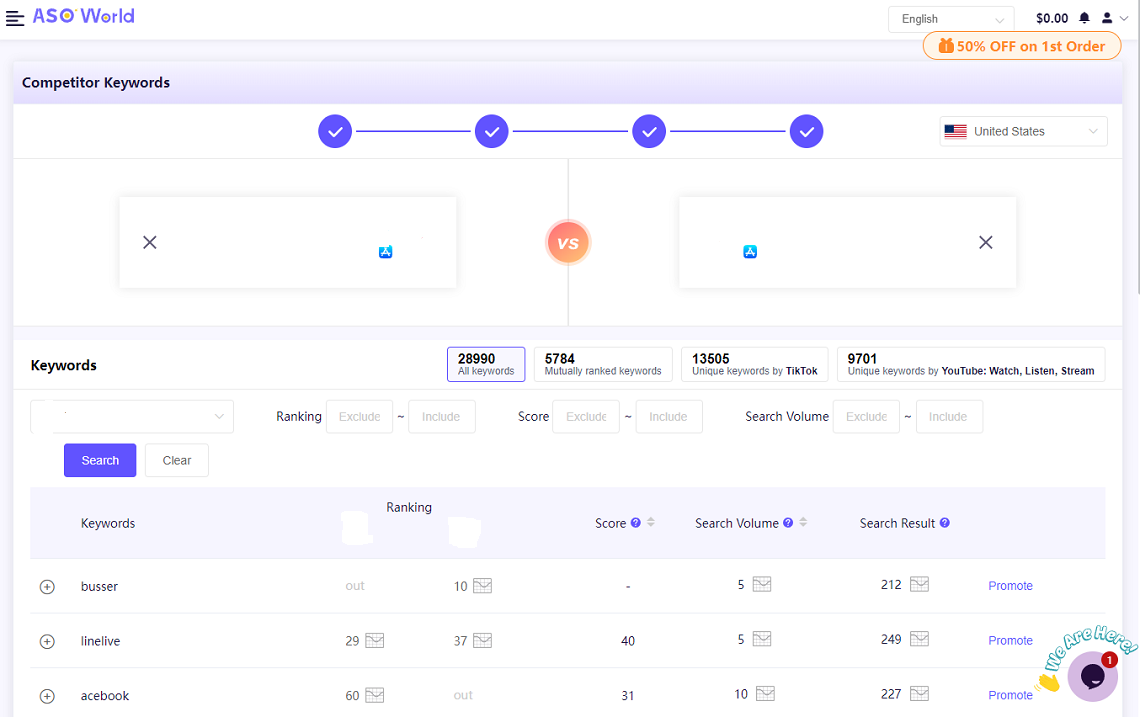This screenshot has width=1140, height=717.
Task: Open the English language dropdown
Action: click(951, 19)
